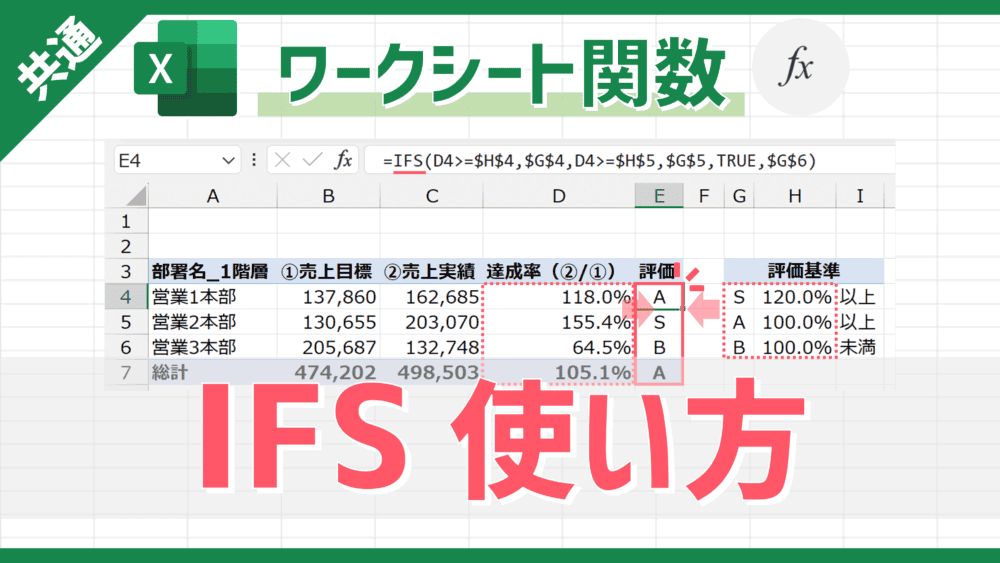Click the selected cell E4 showing A
The height and width of the screenshot is (563, 1000).
click(659, 296)
